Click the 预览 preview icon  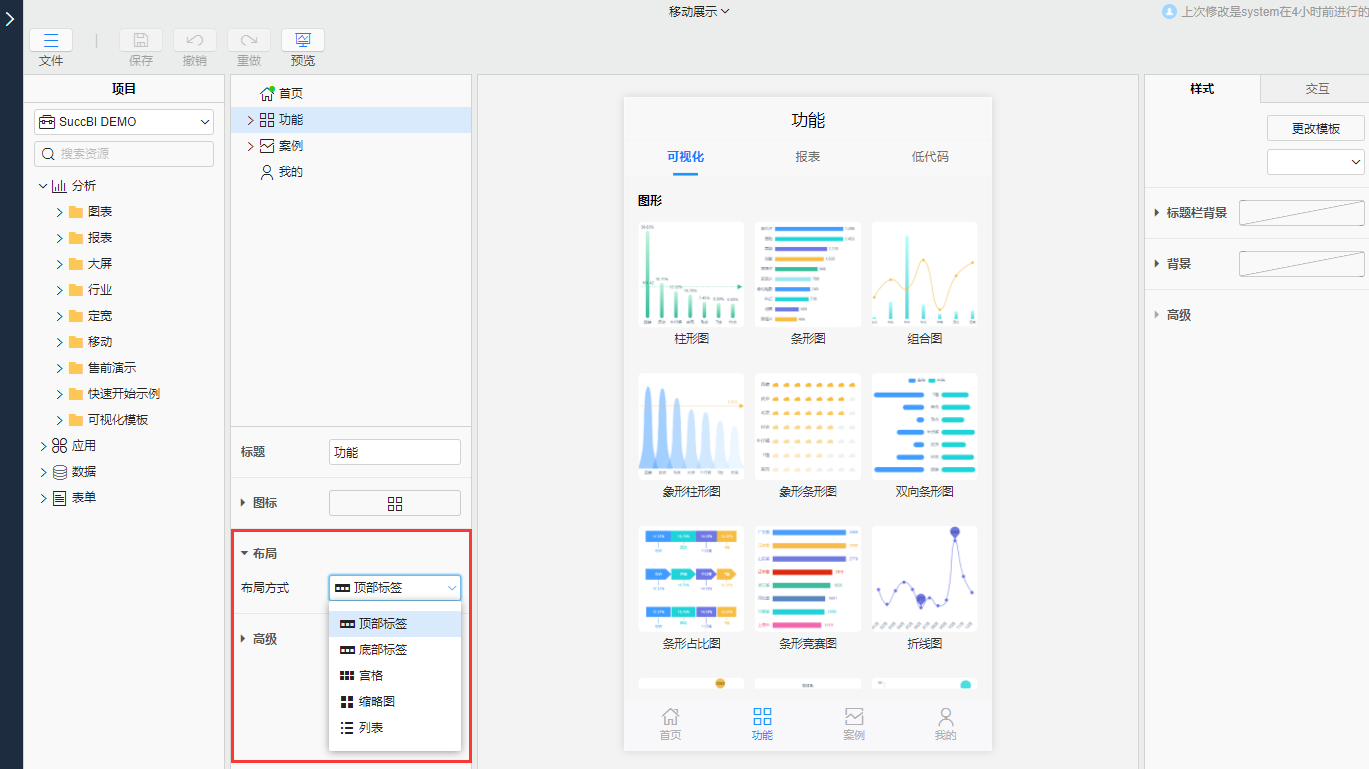click(x=303, y=41)
